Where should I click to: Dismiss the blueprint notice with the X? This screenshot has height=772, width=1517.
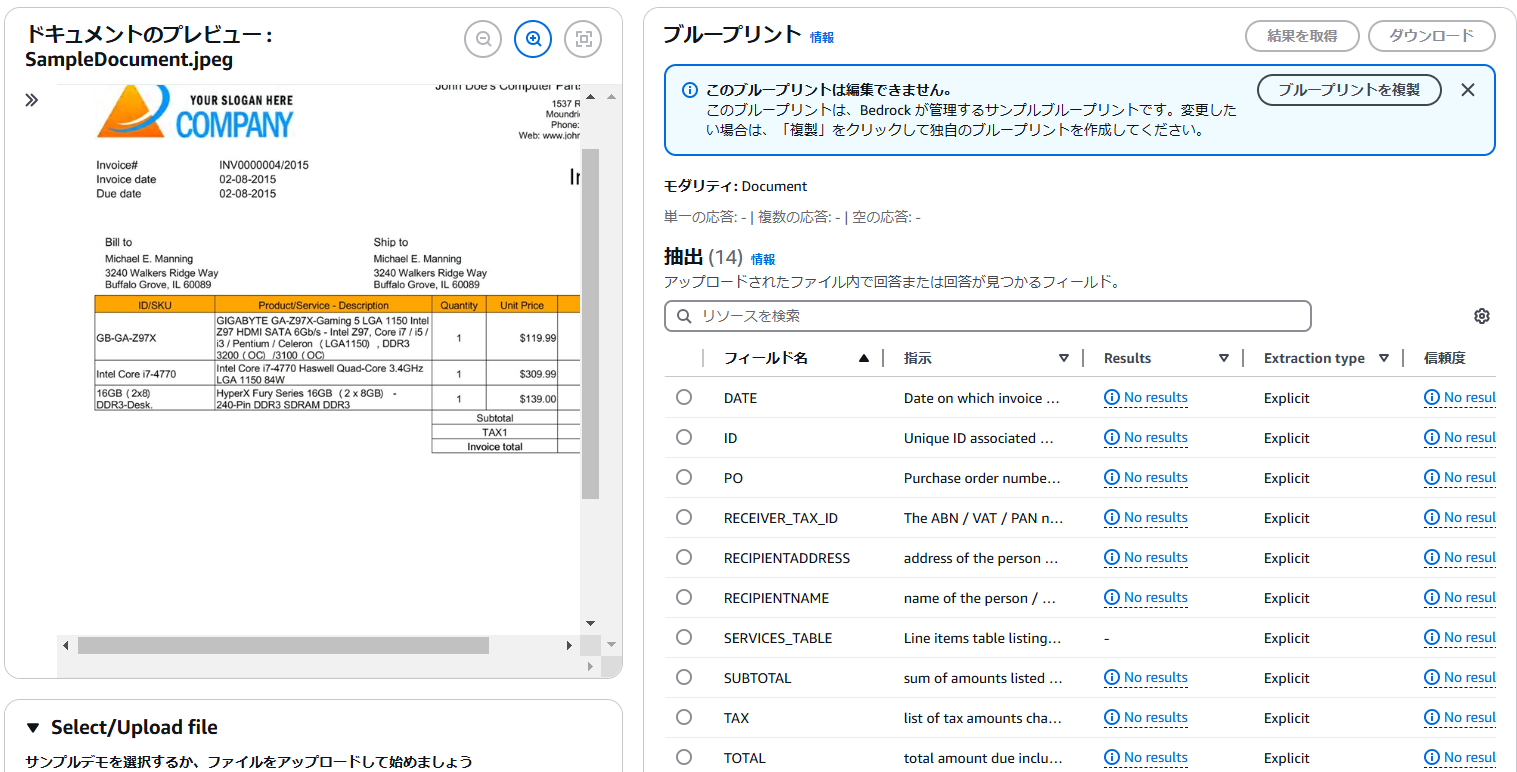pos(1467,89)
